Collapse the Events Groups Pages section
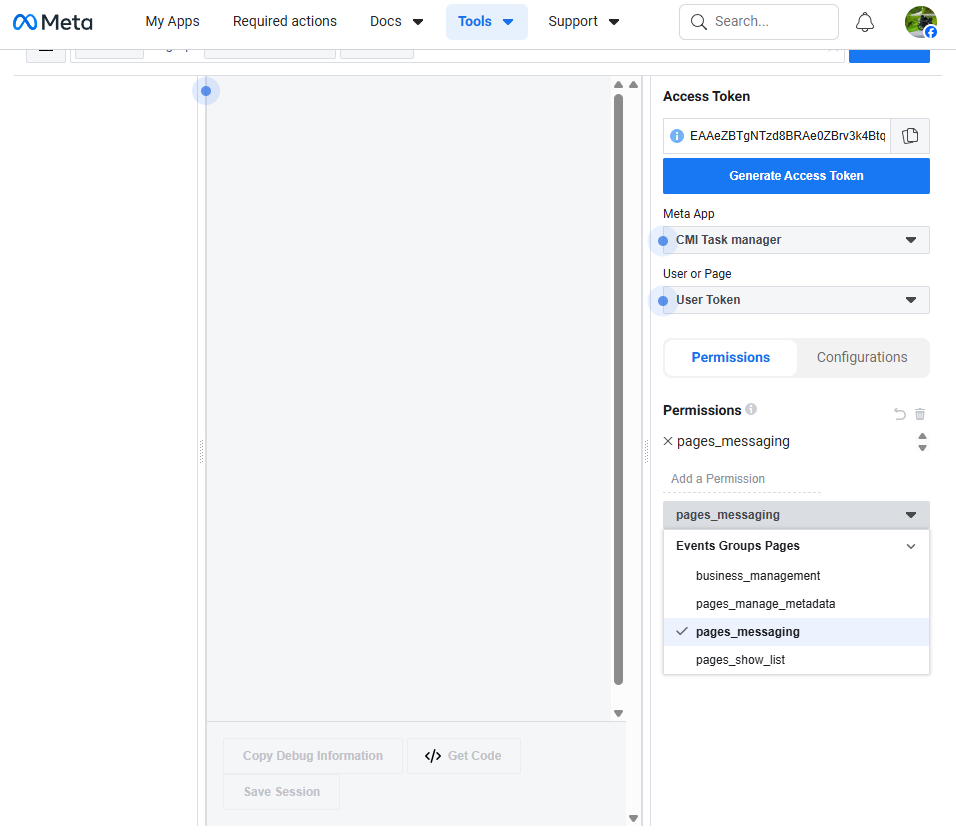This screenshot has height=838, width=956. 910,546
